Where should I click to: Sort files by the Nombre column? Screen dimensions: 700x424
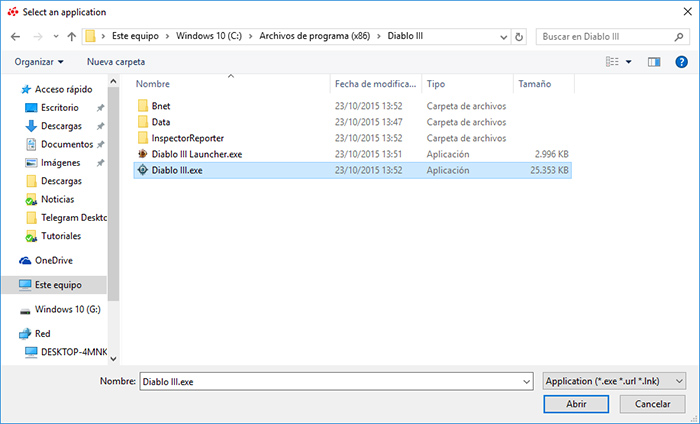(153, 83)
